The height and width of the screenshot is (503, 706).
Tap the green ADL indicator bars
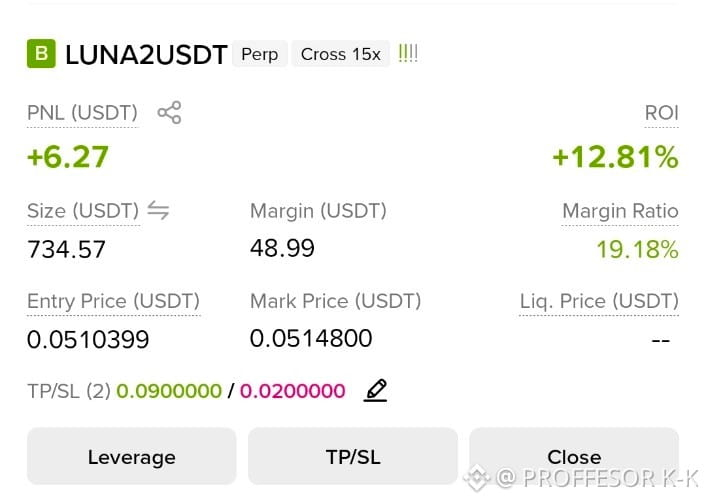408,53
